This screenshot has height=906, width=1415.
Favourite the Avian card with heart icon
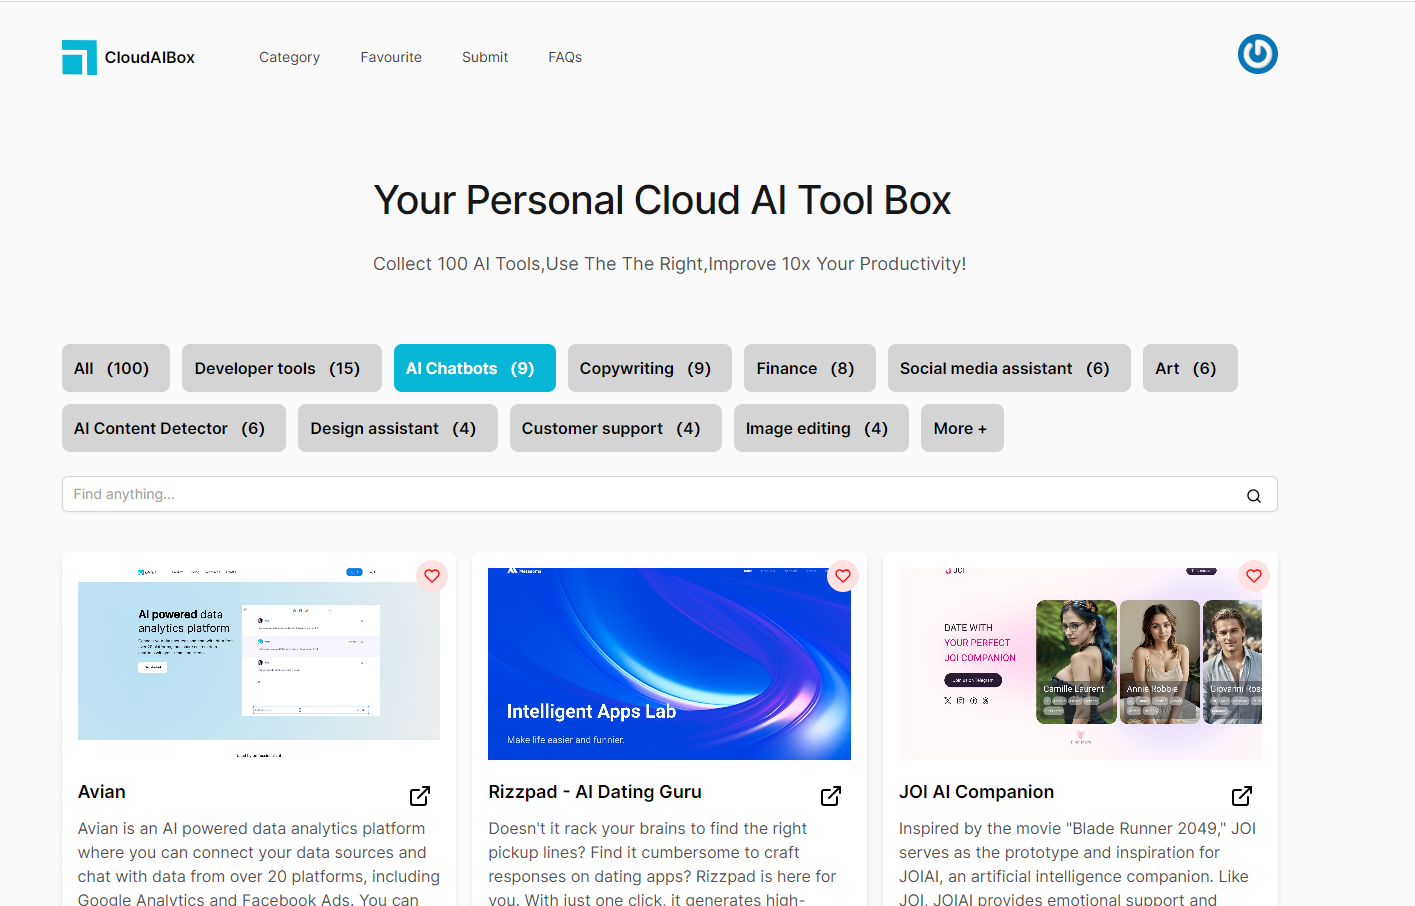pyautogui.click(x=432, y=576)
